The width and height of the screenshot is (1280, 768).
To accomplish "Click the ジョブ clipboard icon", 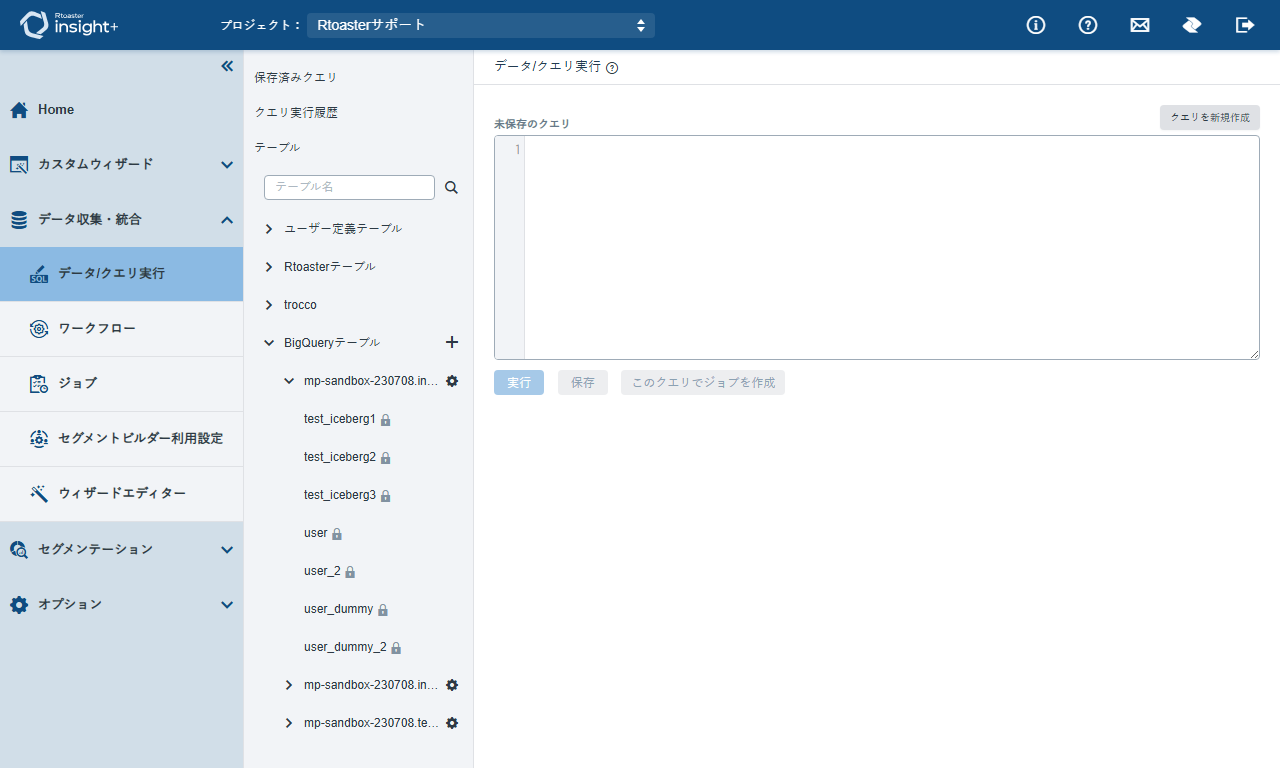I will 39,384.
